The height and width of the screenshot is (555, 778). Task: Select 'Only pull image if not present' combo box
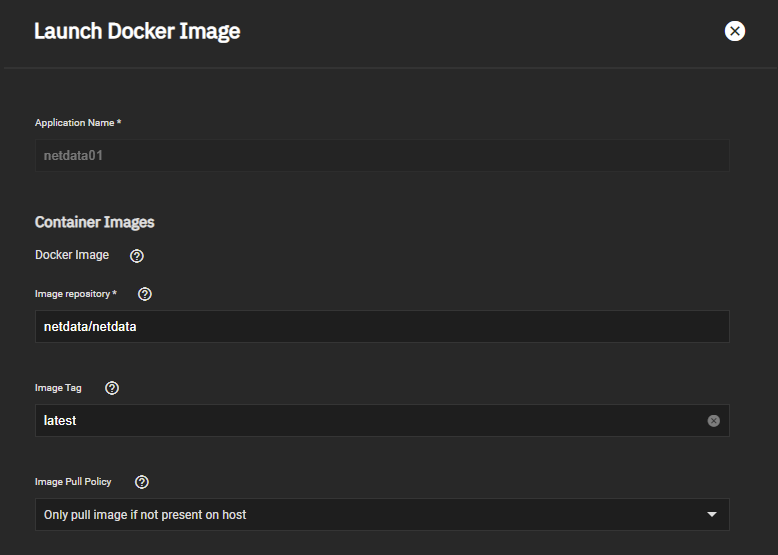coord(370,515)
